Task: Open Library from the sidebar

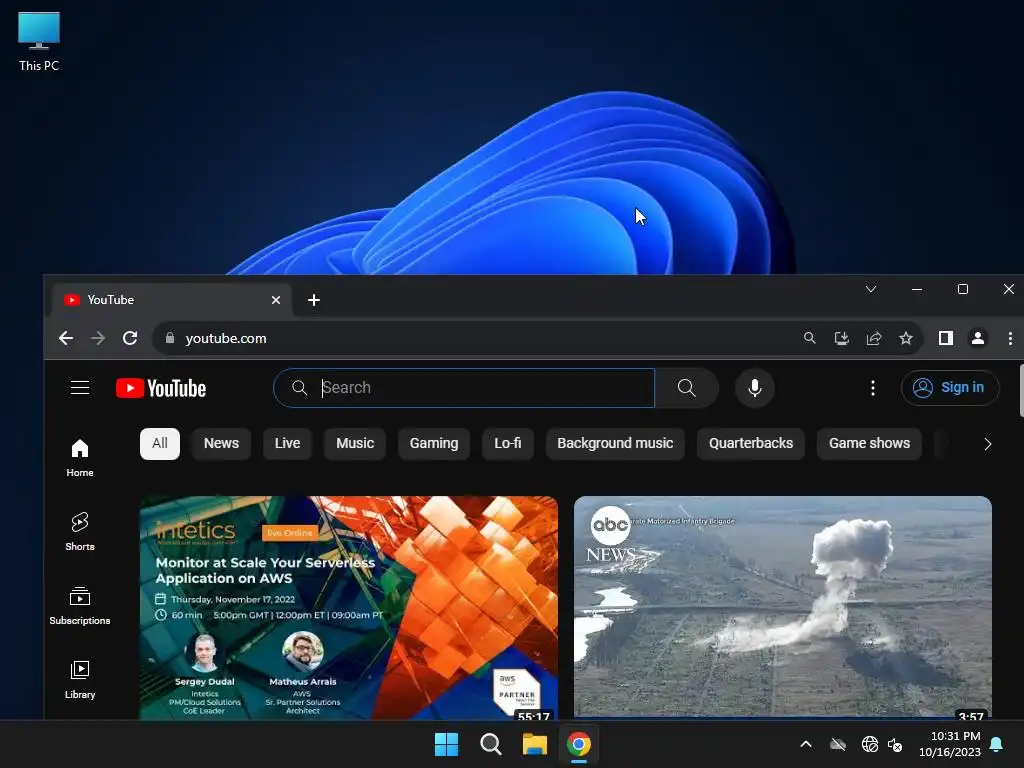Action: 80,680
